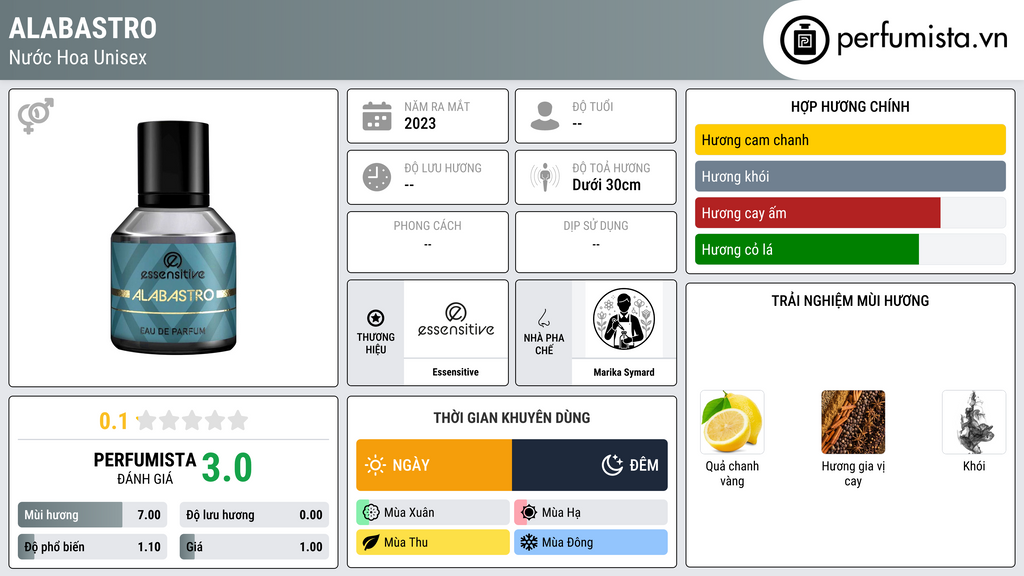The height and width of the screenshot is (576, 1024).
Task: Click the Nước Hoa Unisex subtitle
Action: [x=78, y=58]
